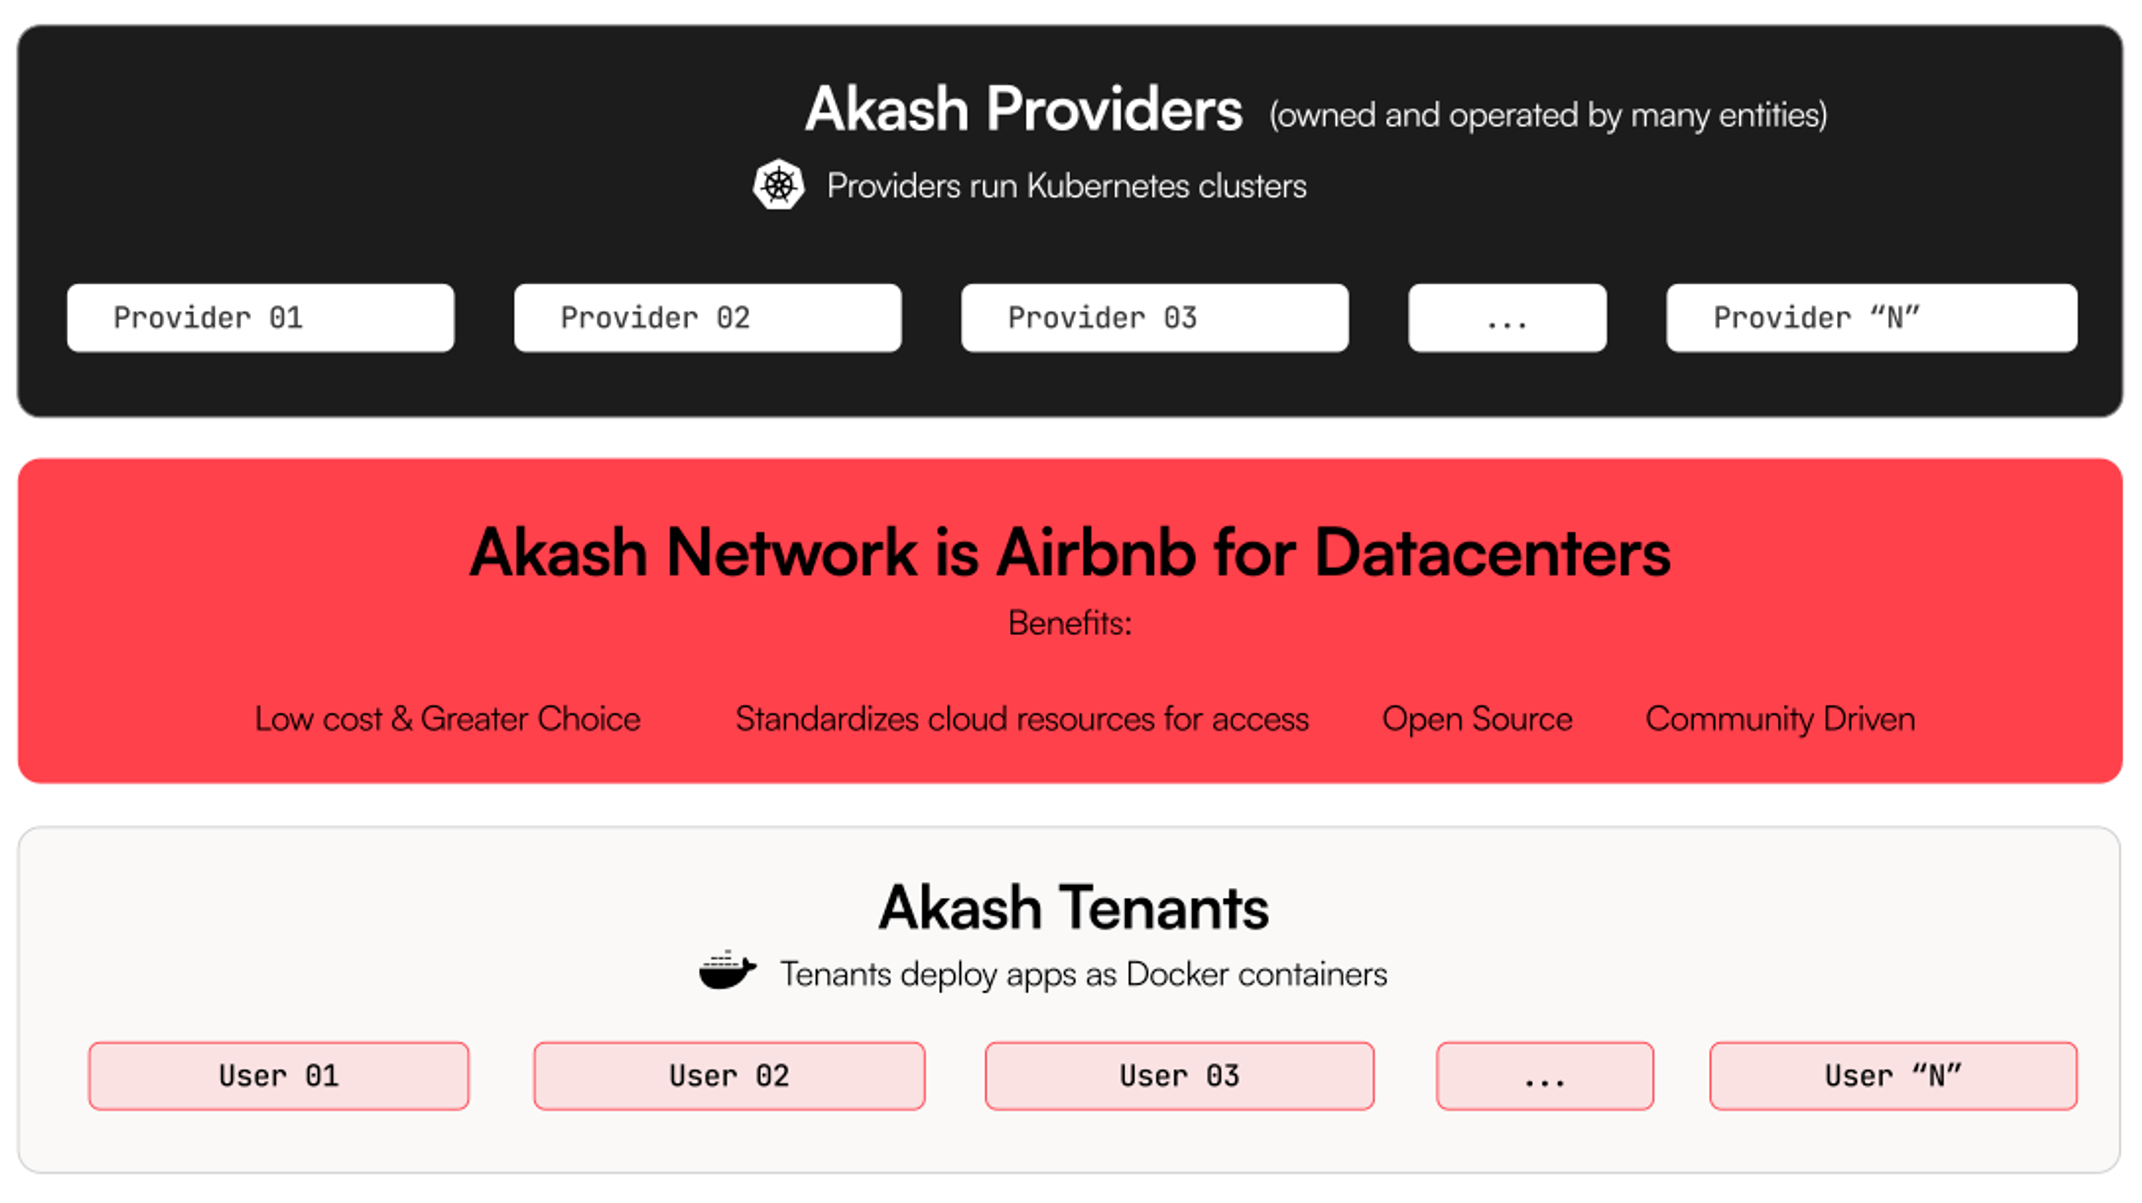Image resolution: width=2142 pixels, height=1203 pixels.
Task: Click Providers run Kubernetes clusters text
Action: click(1066, 186)
